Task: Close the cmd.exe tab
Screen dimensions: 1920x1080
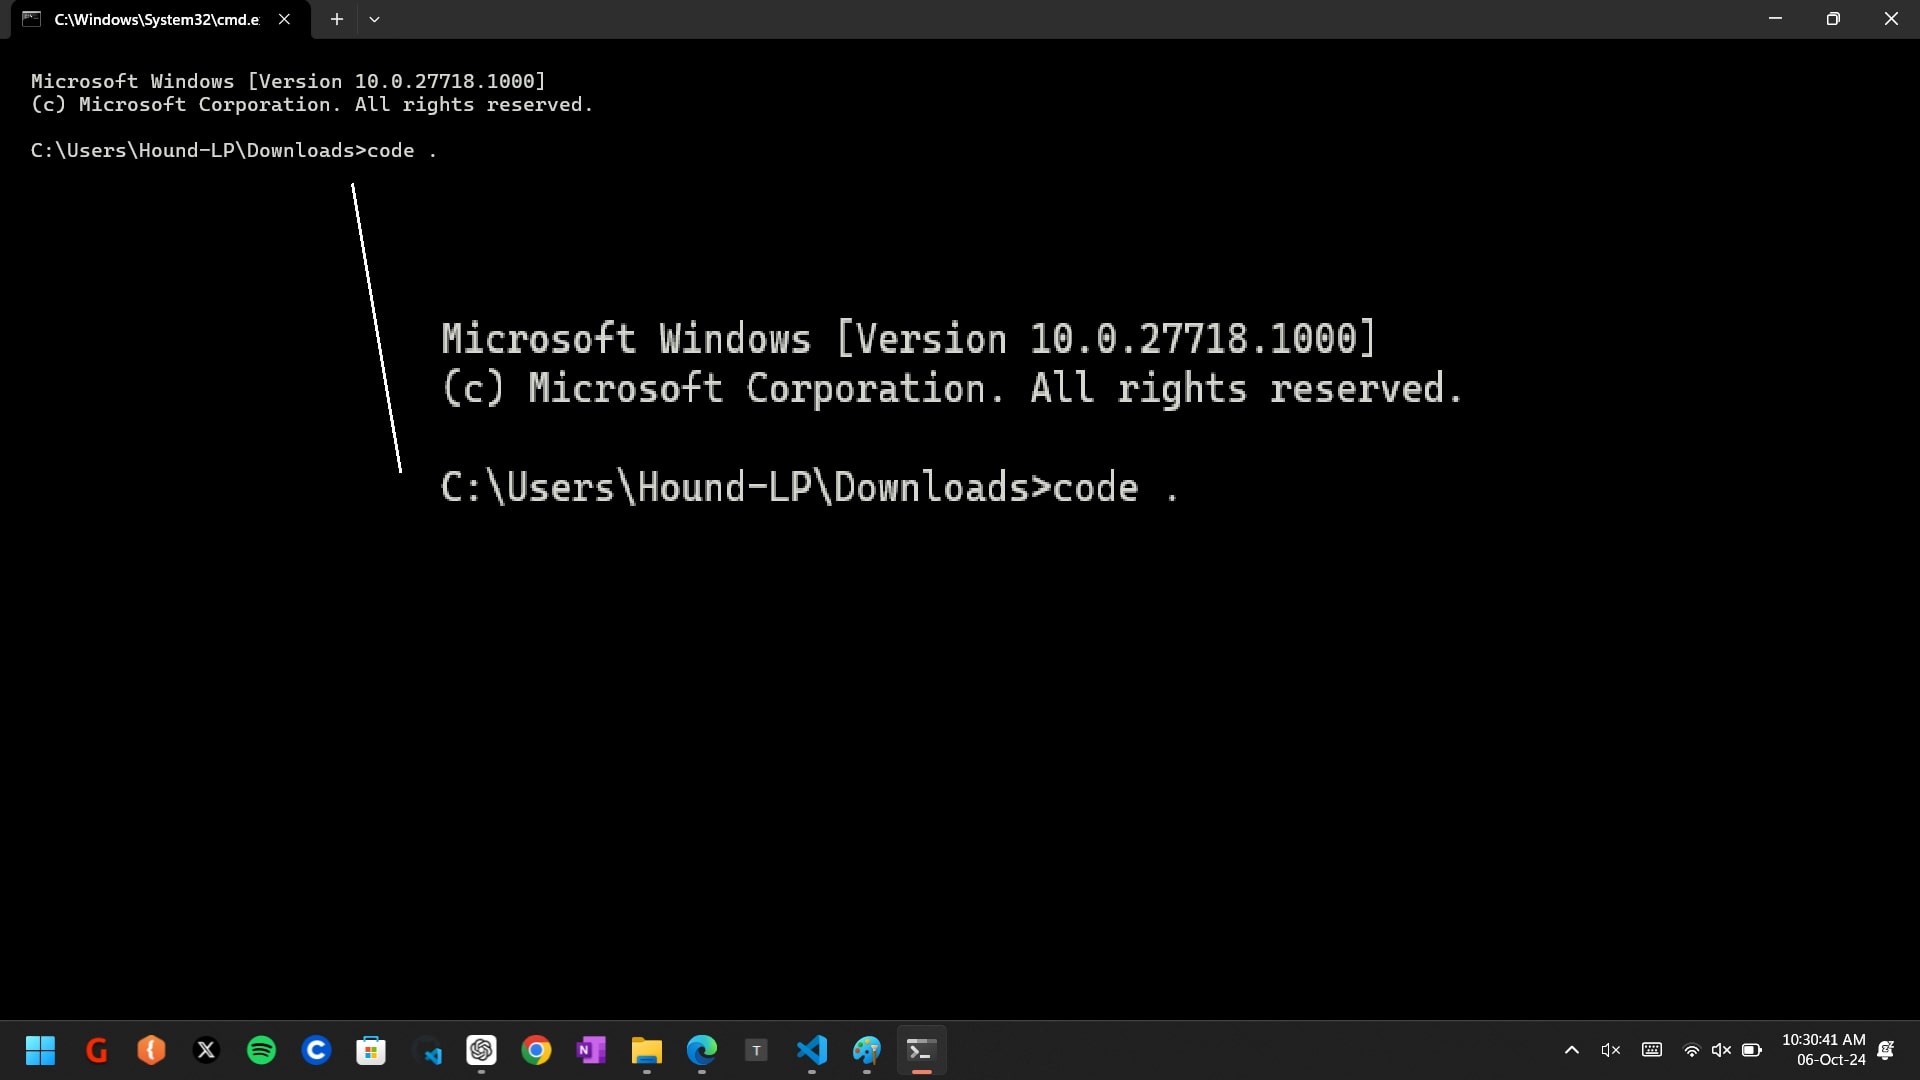Action: (x=284, y=19)
